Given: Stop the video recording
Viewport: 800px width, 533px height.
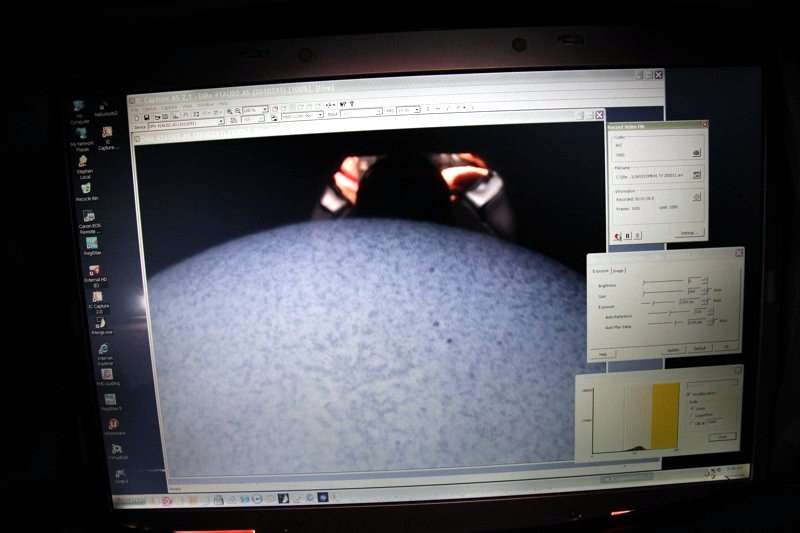Looking at the screenshot, I should click(637, 236).
